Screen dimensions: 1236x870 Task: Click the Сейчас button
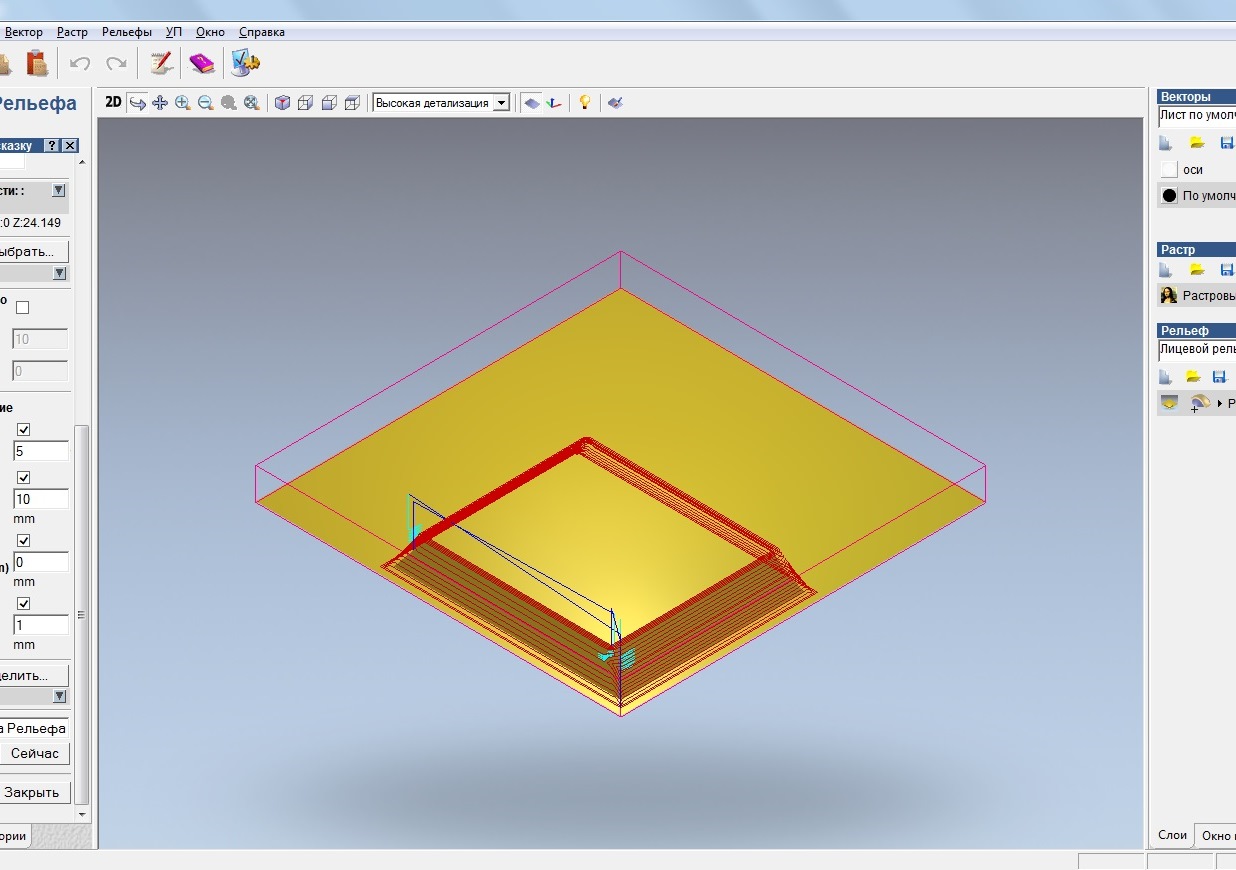(x=35, y=753)
